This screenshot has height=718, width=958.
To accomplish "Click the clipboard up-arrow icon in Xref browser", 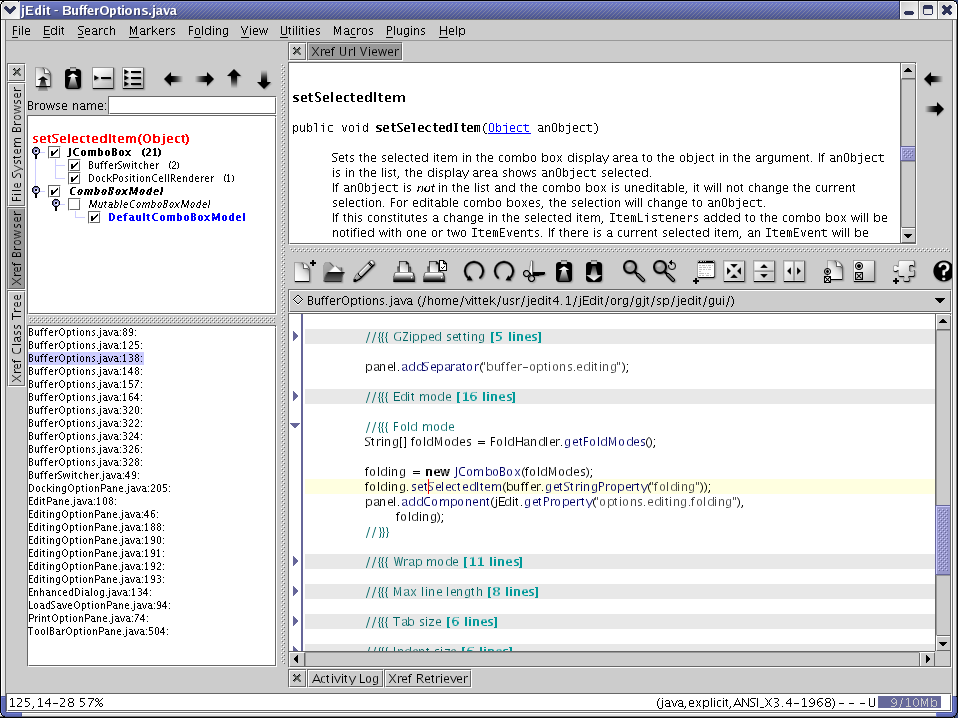I will (73, 79).
